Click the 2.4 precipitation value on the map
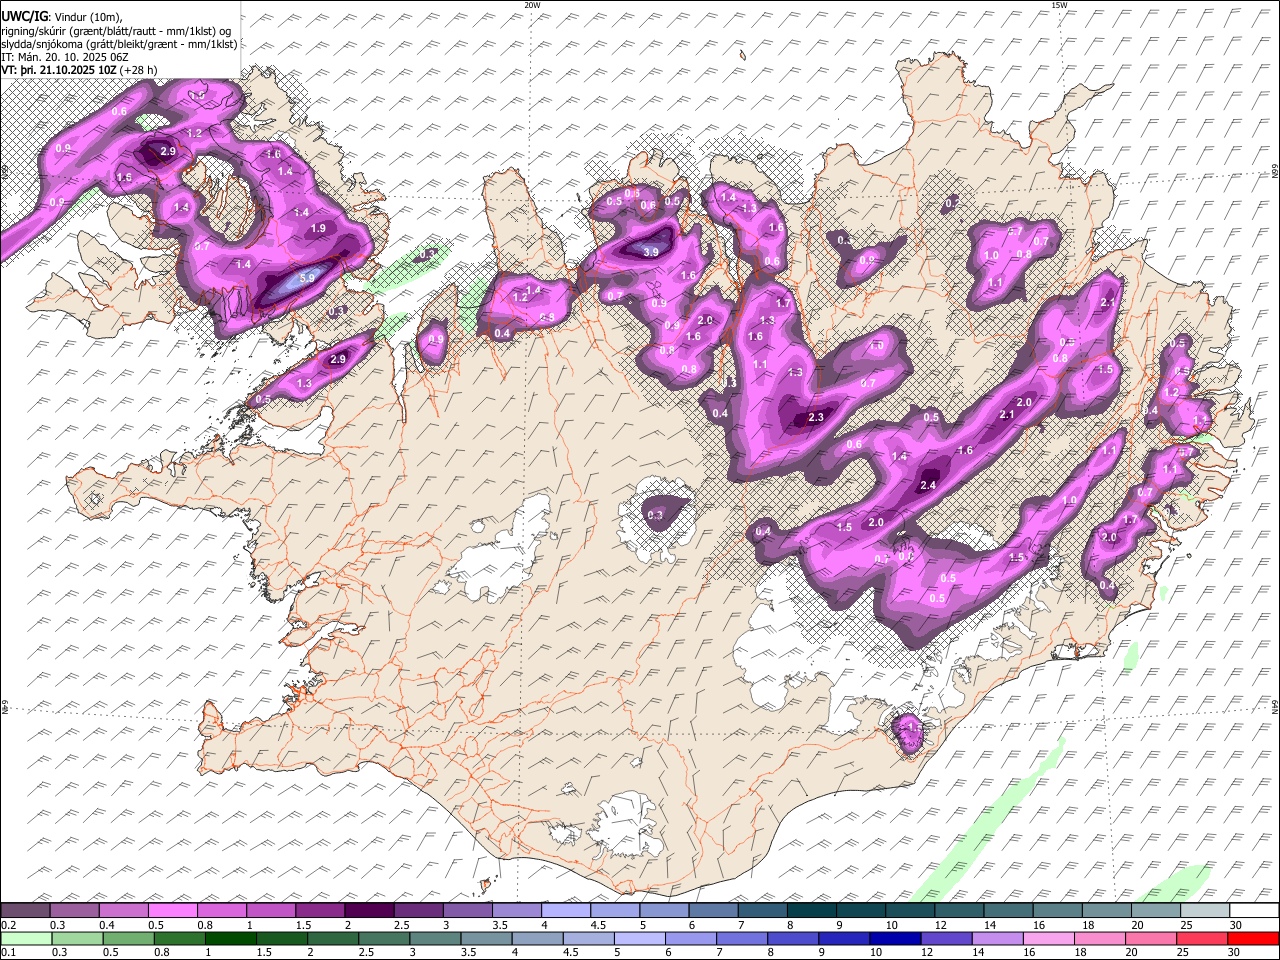The width and height of the screenshot is (1280, 960). (927, 485)
